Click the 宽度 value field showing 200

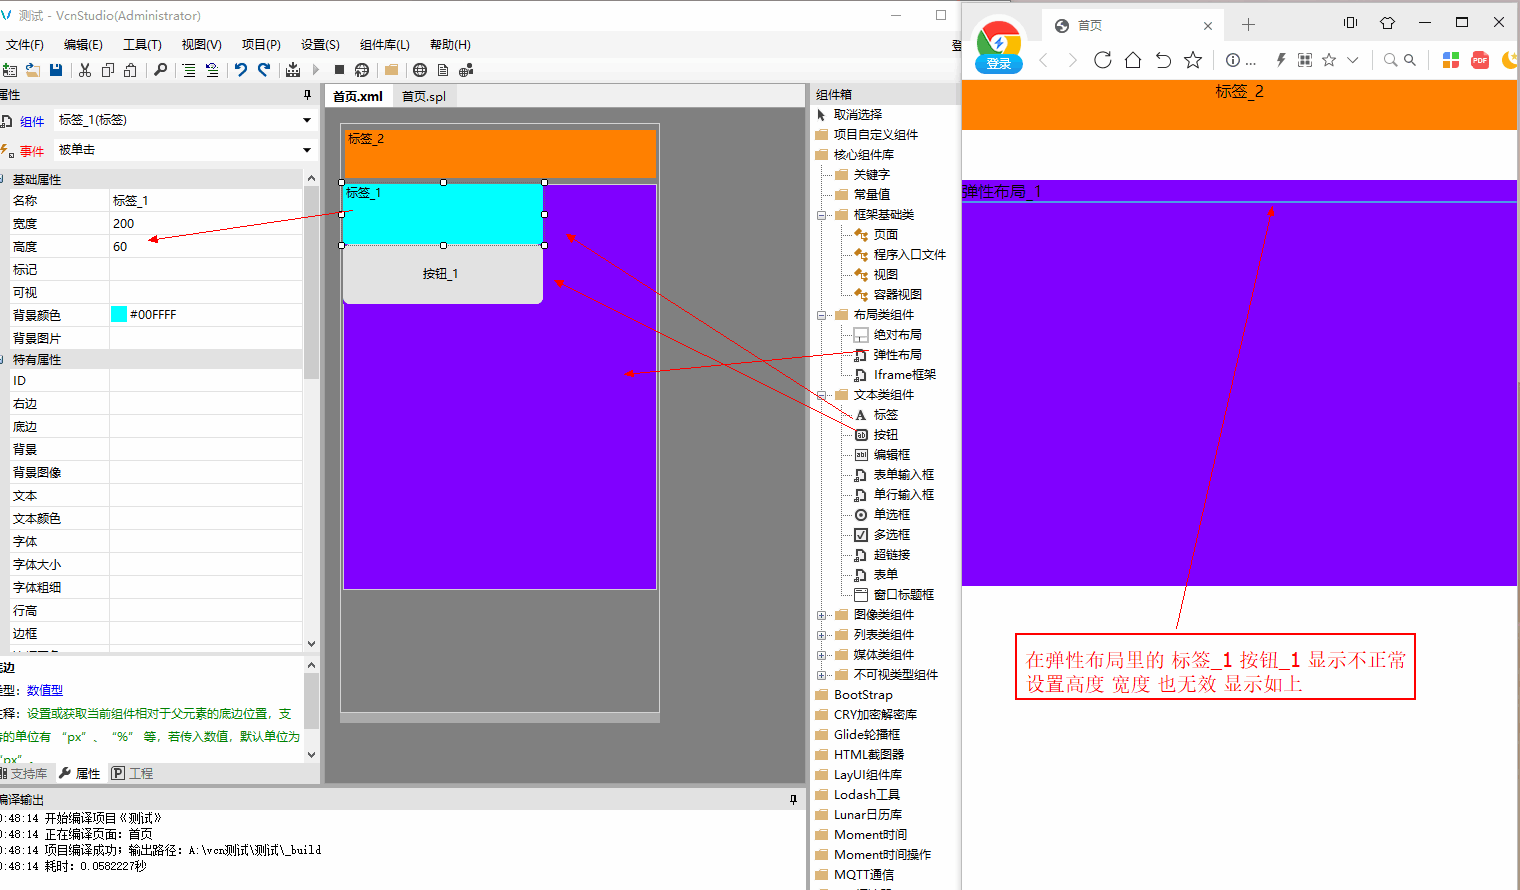pyautogui.click(x=205, y=224)
